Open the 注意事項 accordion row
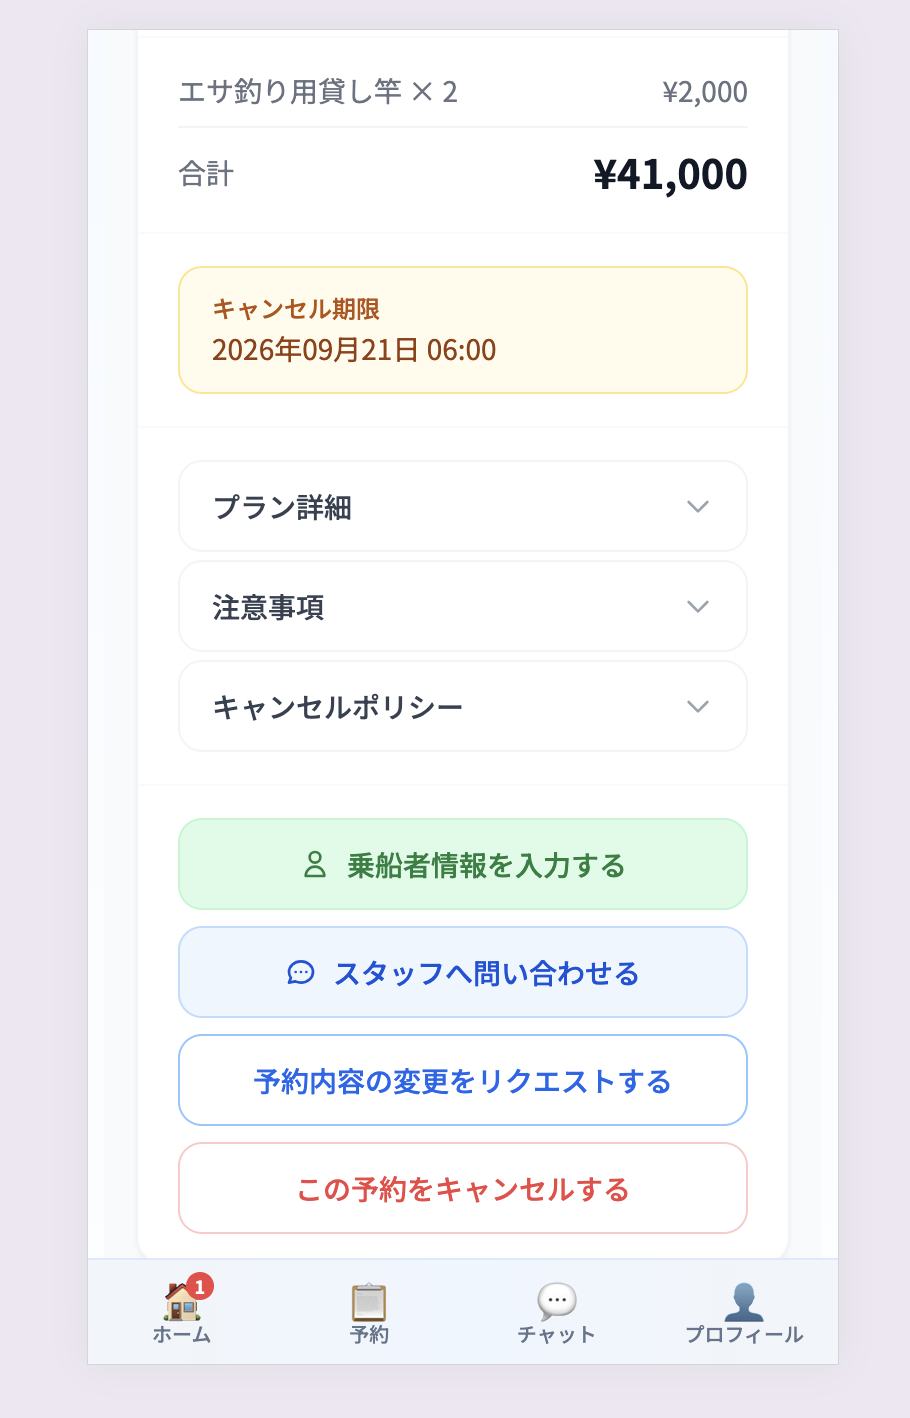 463,606
